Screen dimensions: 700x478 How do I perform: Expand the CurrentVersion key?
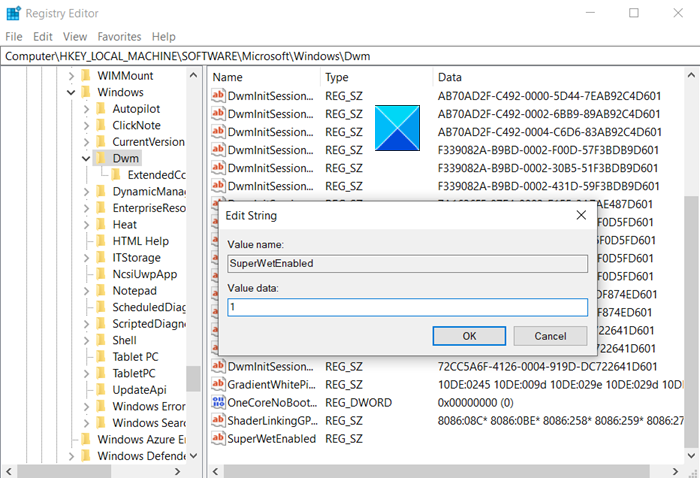point(86,142)
